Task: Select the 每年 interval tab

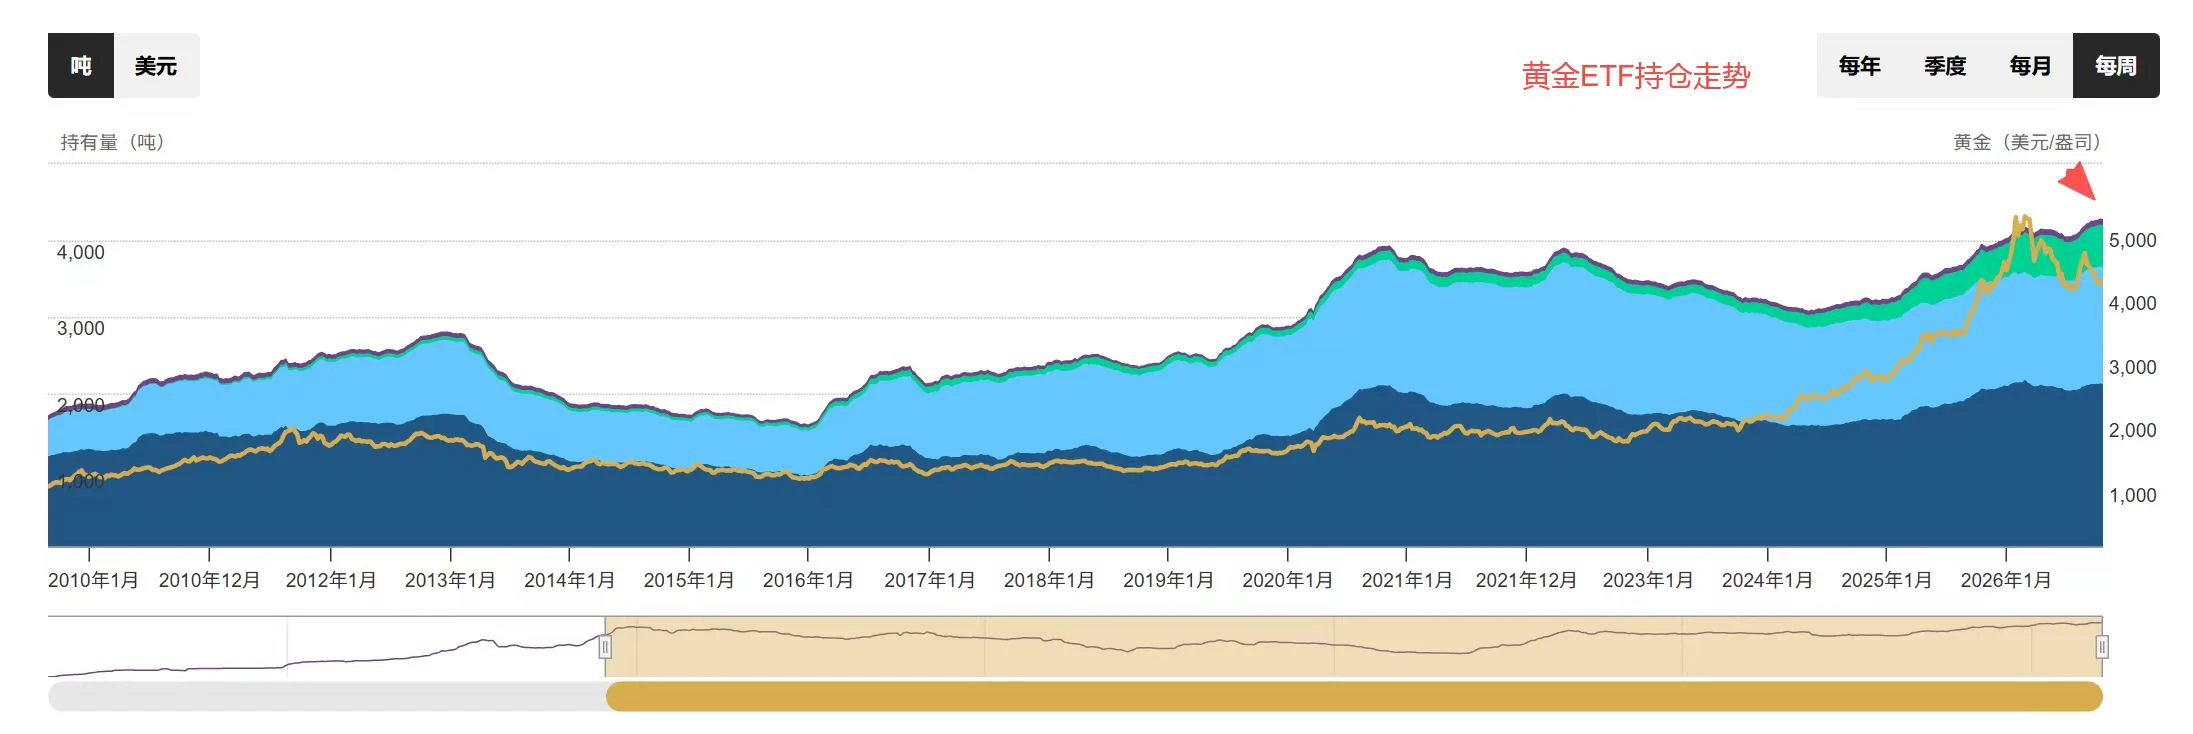Action: coord(1859,66)
